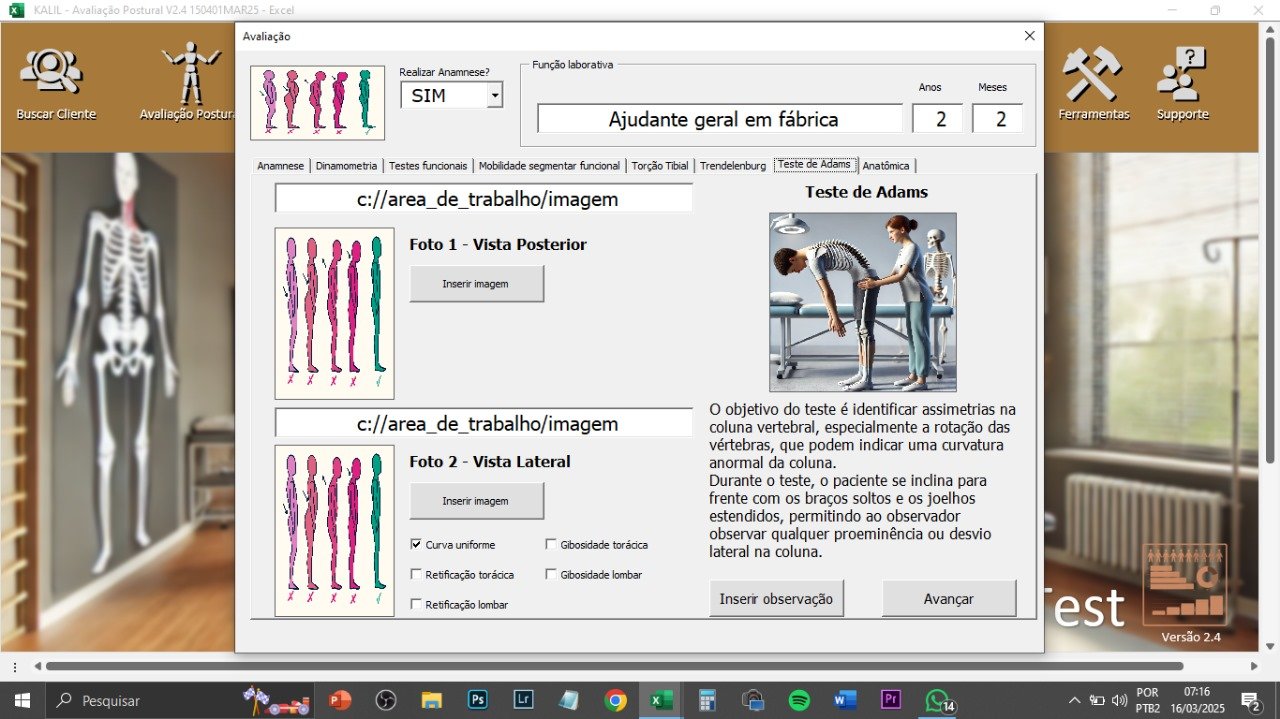This screenshot has width=1280, height=719.
Task: Launch Photoshop from the taskbar
Action: (x=478, y=700)
